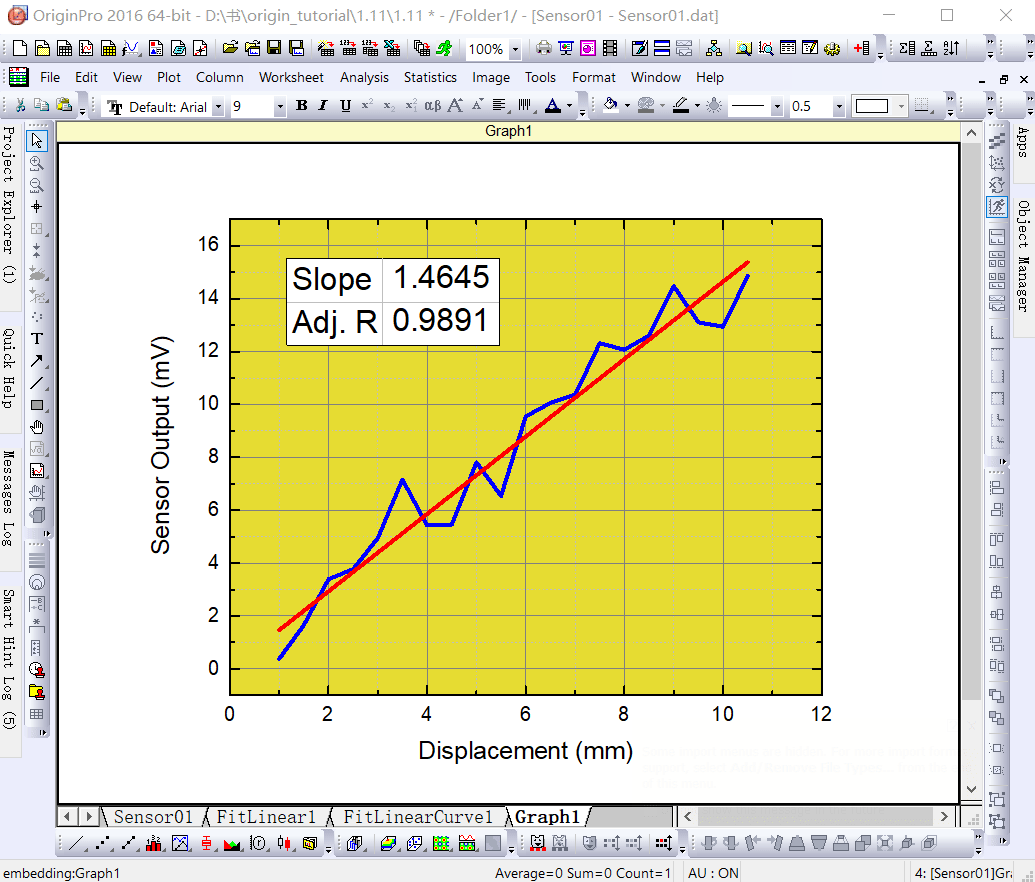
Task: Click the Slide Show presentation icon
Action: coord(565,48)
